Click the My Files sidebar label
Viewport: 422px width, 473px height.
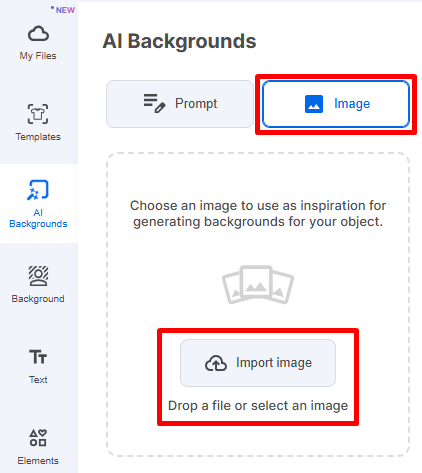38,56
